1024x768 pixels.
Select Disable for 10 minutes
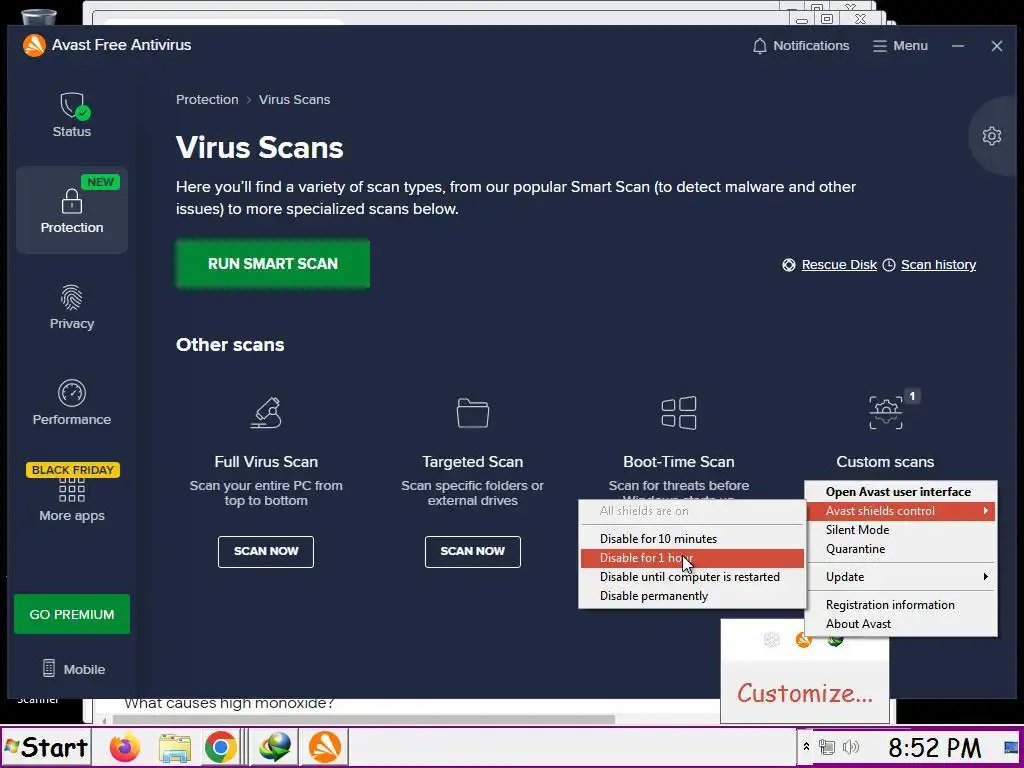pyautogui.click(x=692, y=539)
